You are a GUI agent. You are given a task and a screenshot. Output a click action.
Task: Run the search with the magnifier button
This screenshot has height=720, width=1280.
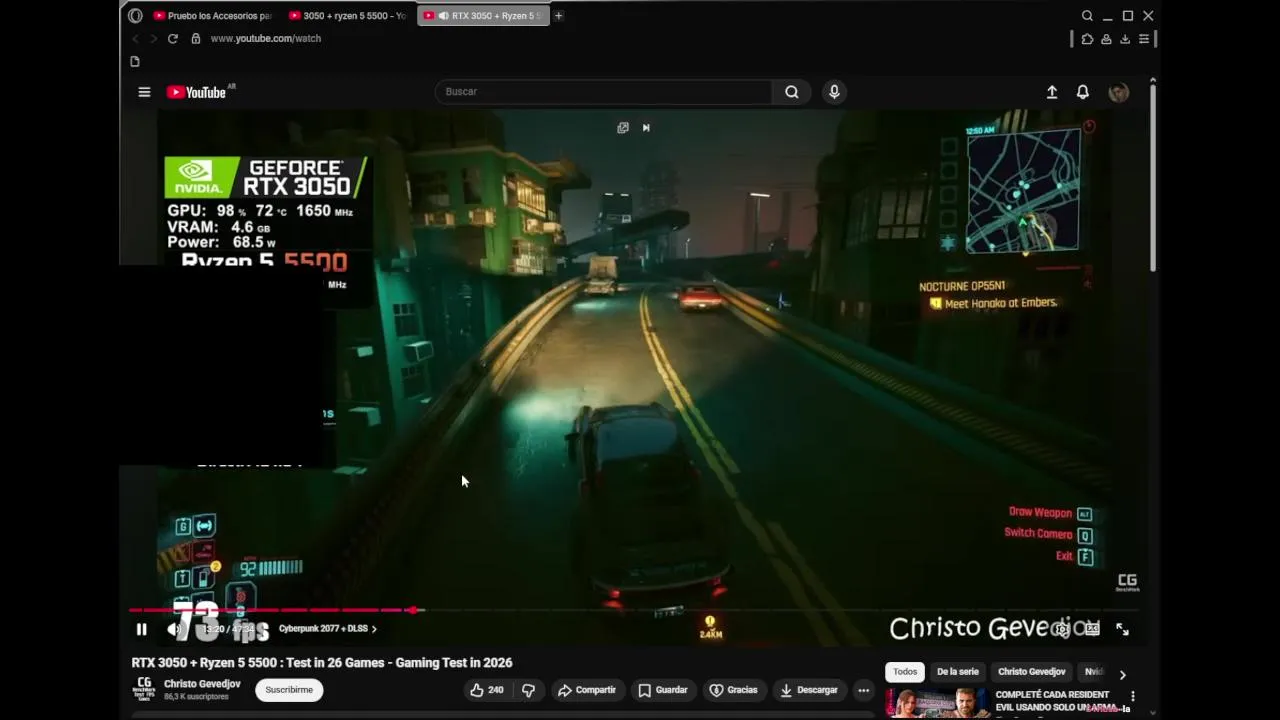coord(791,92)
